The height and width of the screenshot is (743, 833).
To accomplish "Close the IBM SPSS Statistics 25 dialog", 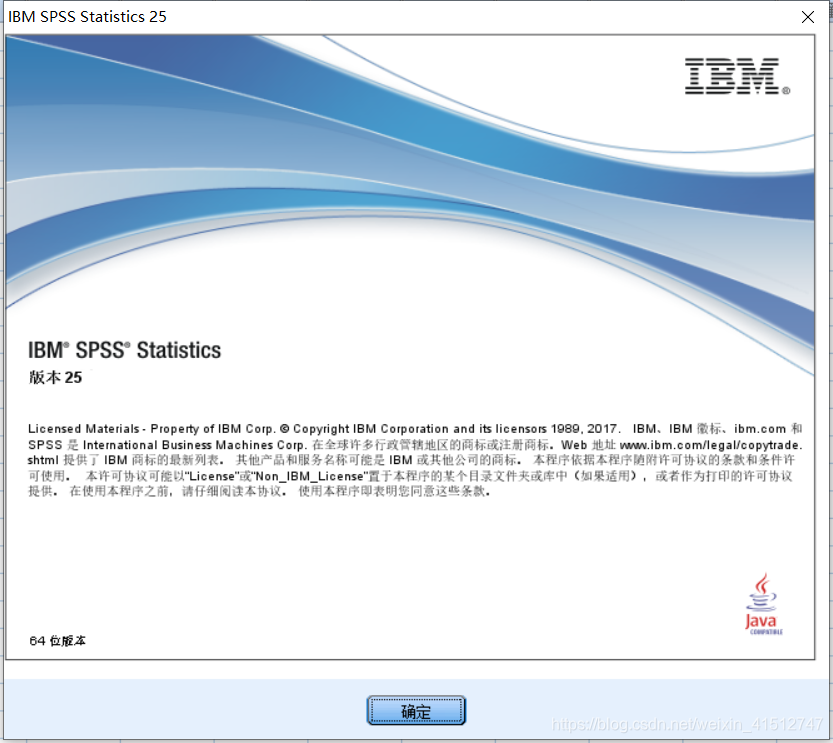I will [808, 17].
